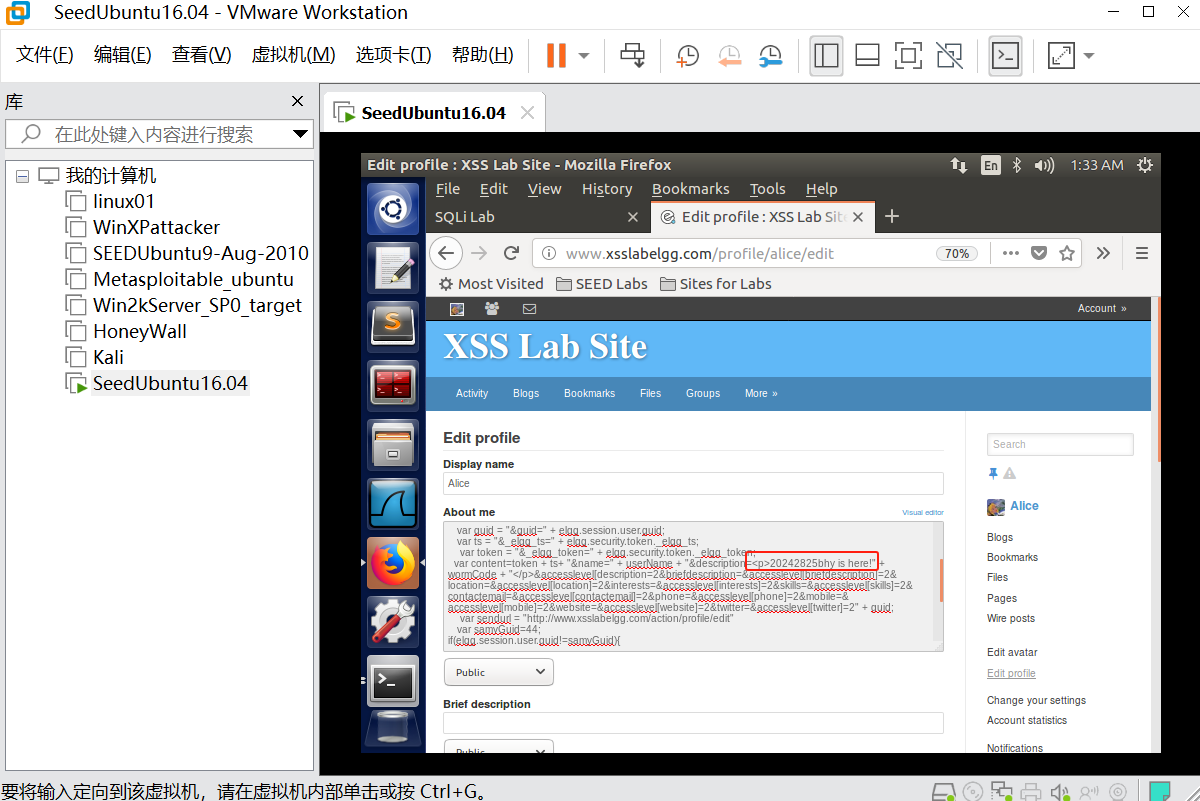Open System Settings gear-wrench dock icon
This screenshot has height=801, width=1200.
click(393, 621)
